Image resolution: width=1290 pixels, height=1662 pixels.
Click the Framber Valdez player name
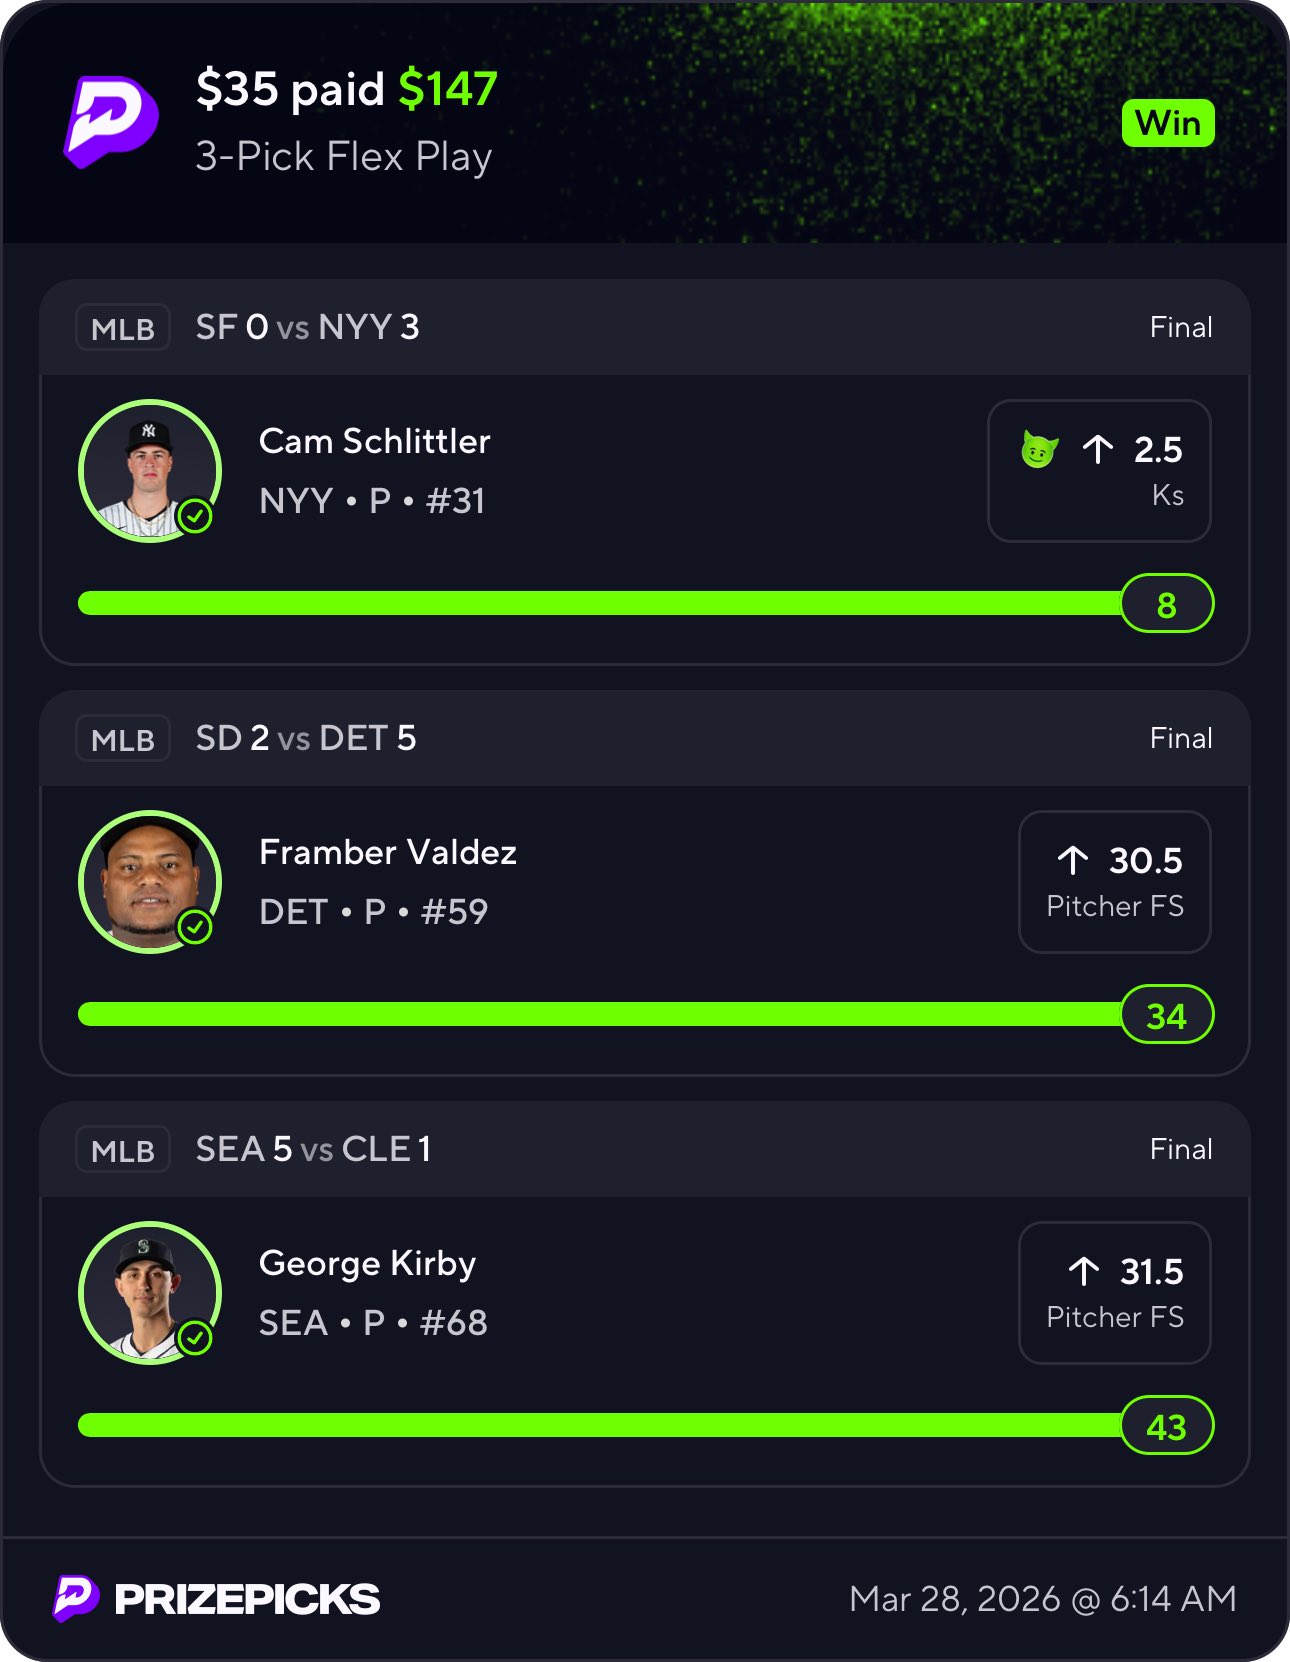[x=387, y=852]
